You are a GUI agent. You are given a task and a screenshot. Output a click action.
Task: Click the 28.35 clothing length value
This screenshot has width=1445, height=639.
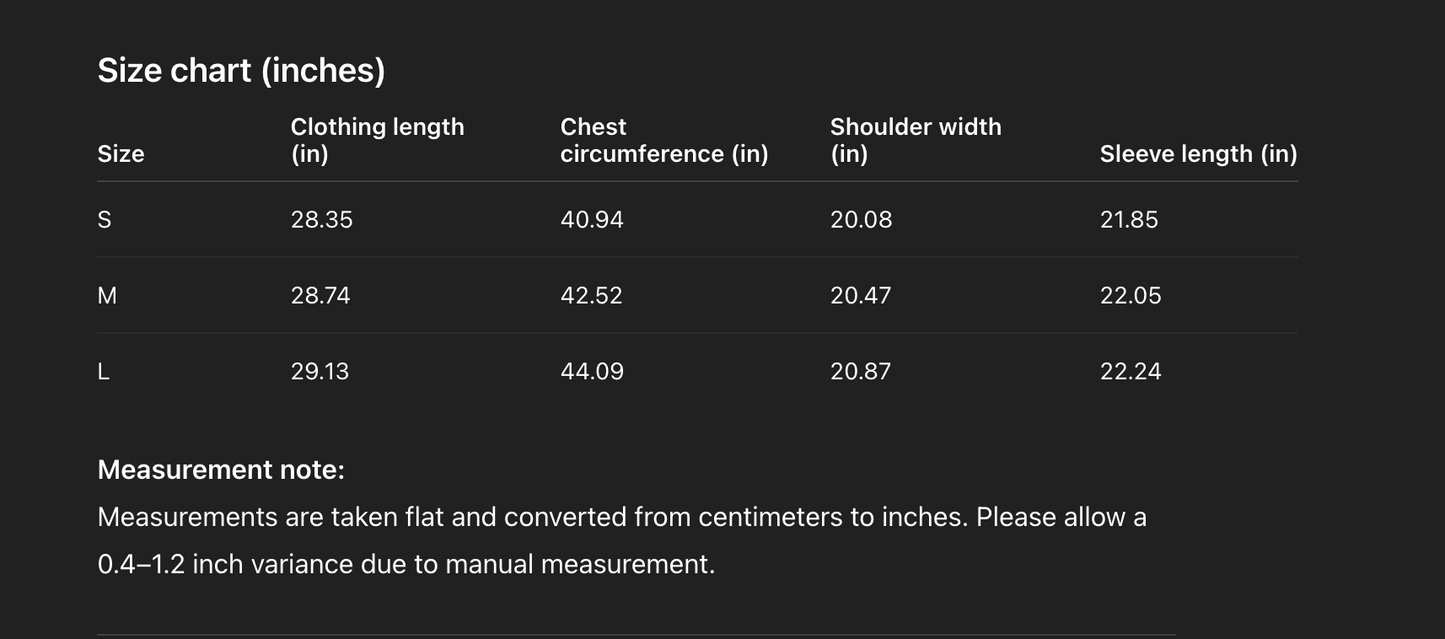(321, 220)
